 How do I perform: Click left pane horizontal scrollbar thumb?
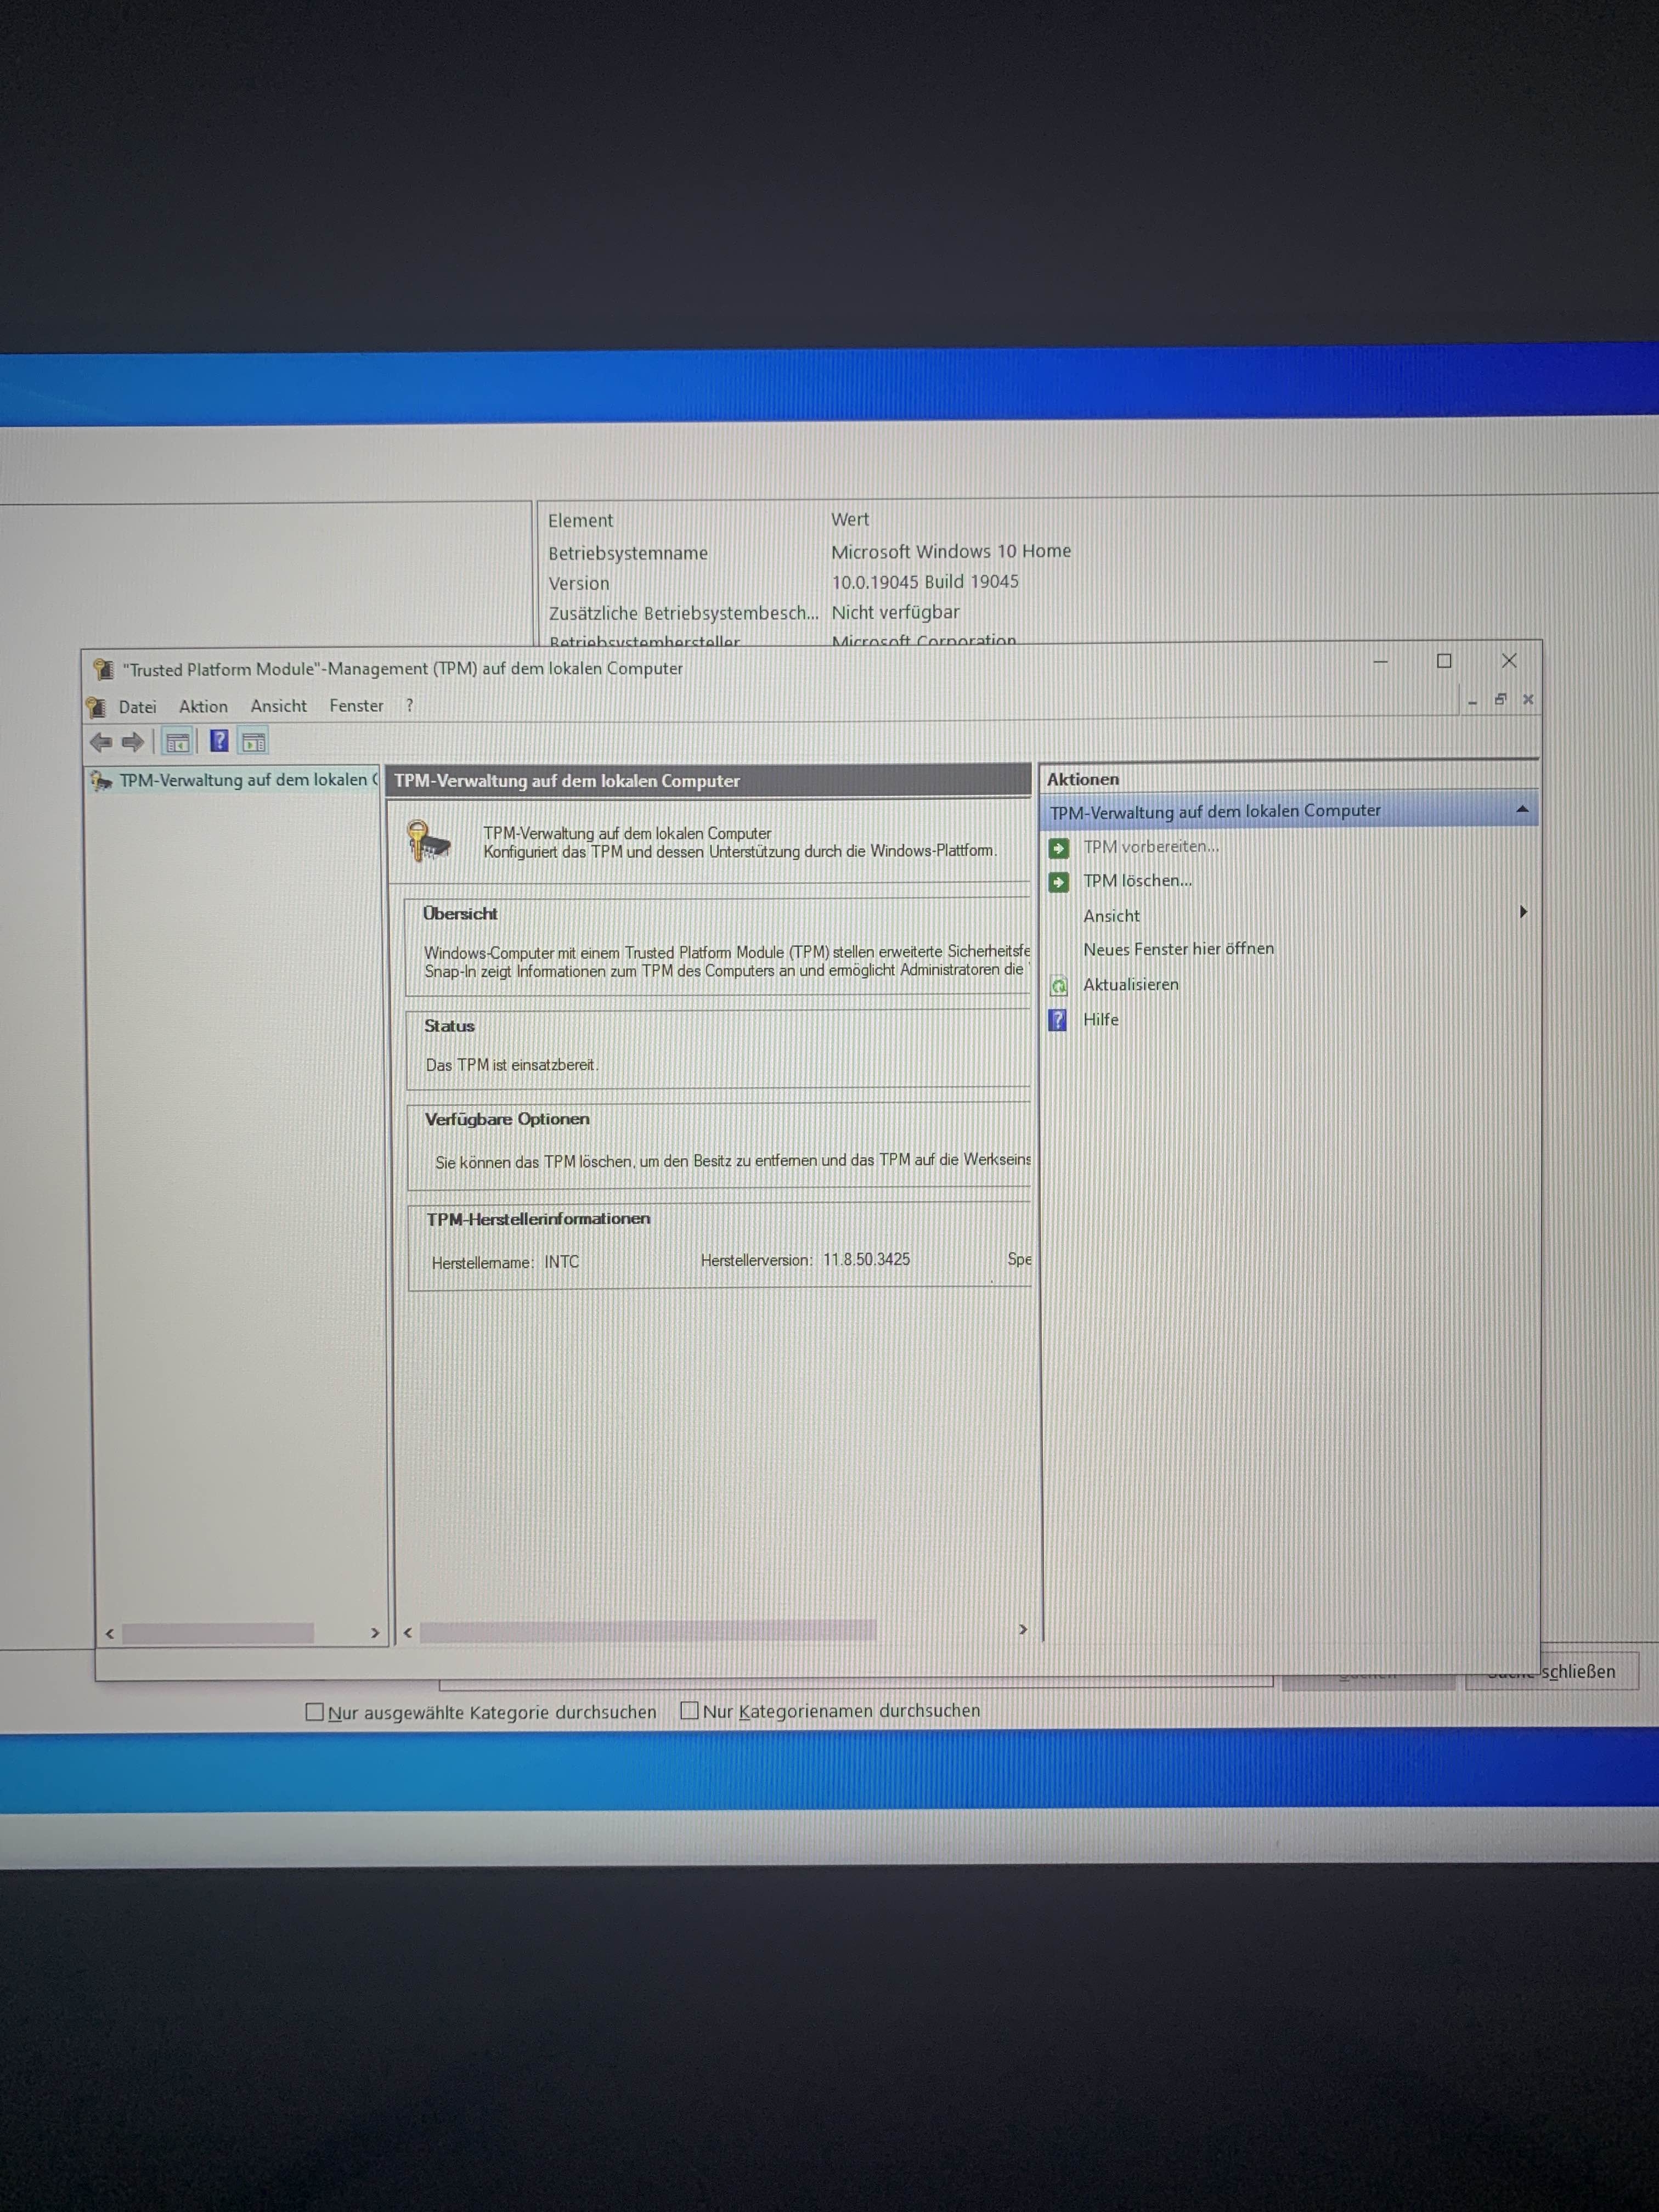[x=217, y=1633]
